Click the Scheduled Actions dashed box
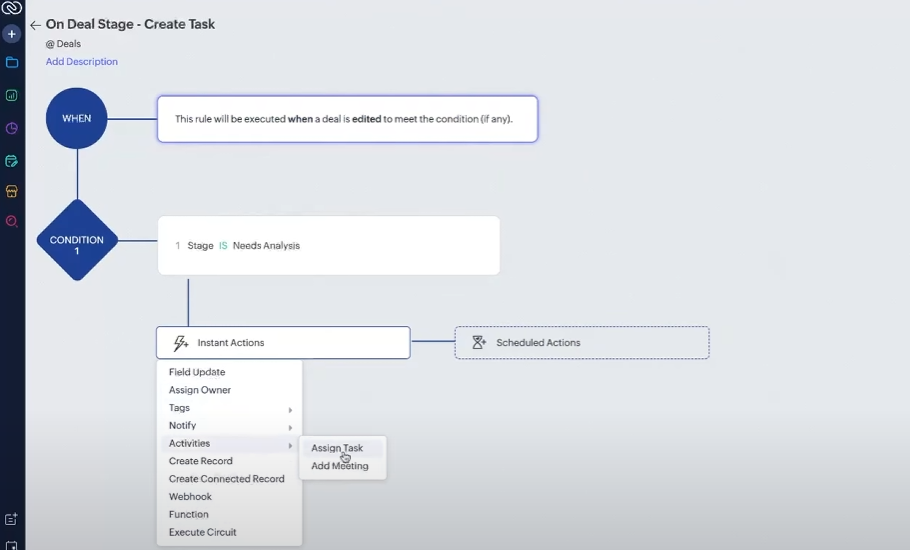This screenshot has height=550, width=910. point(581,343)
